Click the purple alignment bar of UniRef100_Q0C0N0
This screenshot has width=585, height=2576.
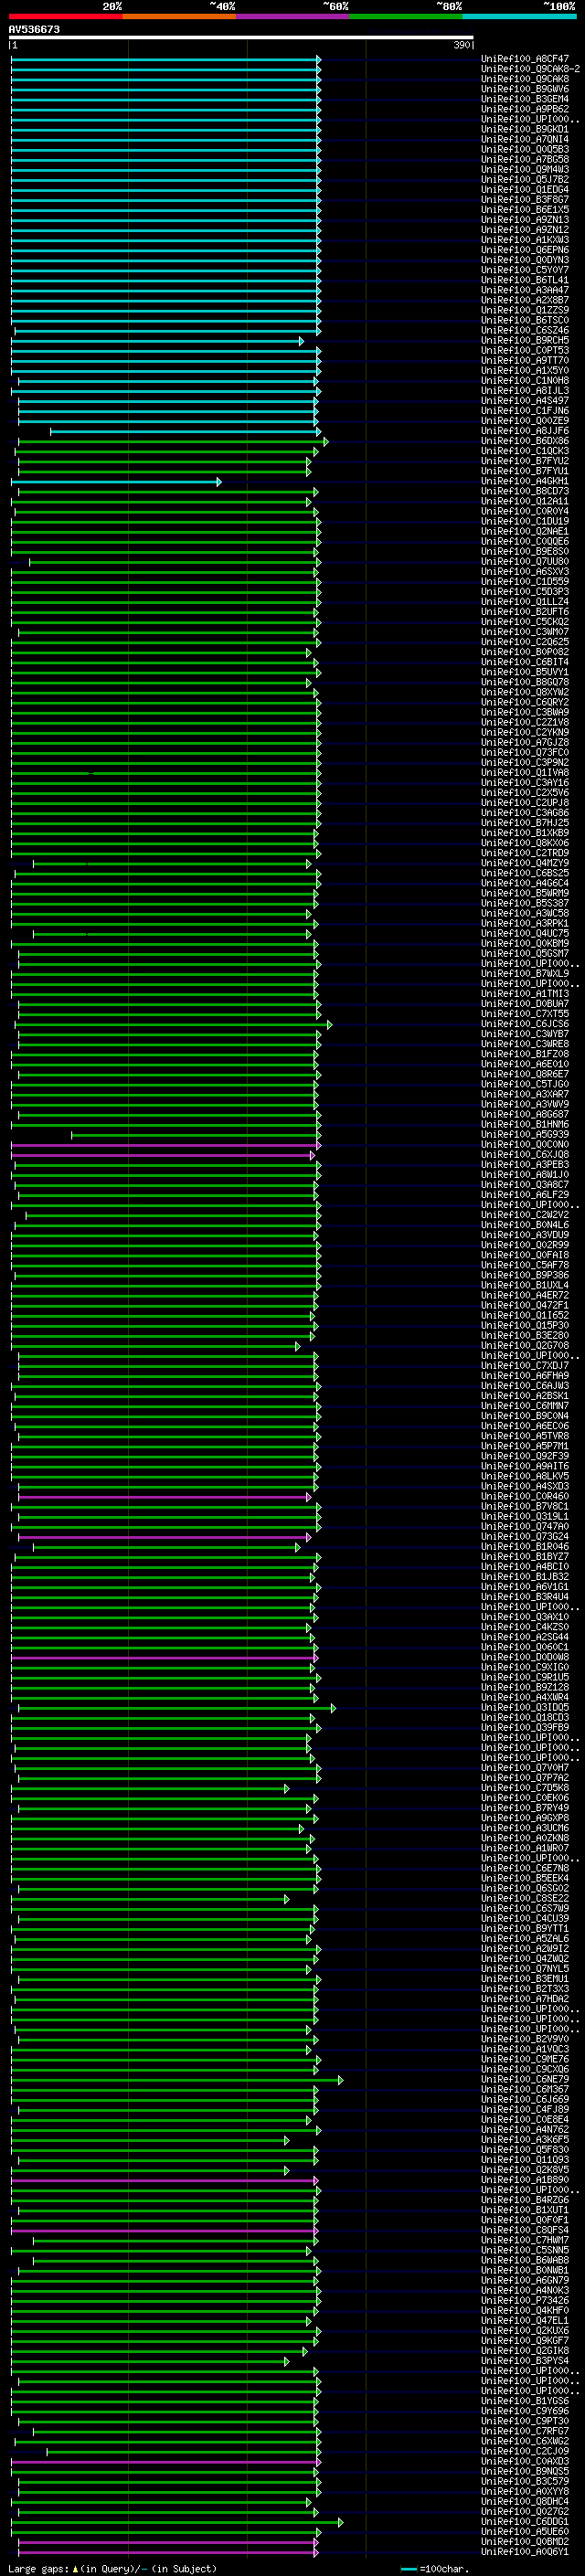point(166,1145)
